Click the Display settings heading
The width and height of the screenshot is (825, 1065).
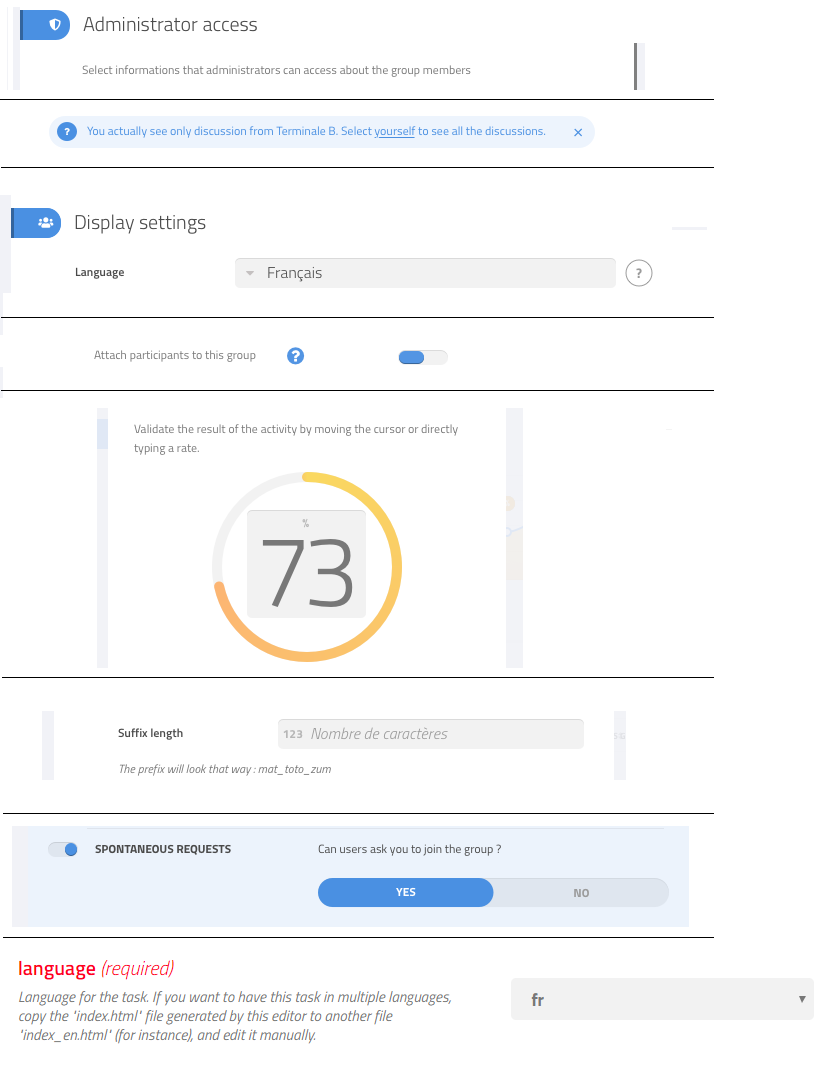(x=140, y=223)
